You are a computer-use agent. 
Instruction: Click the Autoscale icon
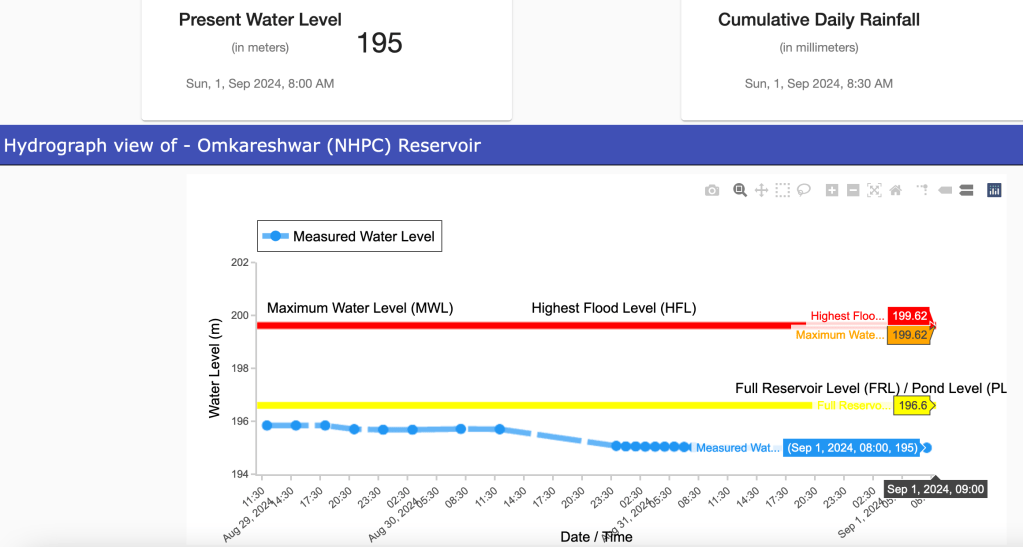874,190
